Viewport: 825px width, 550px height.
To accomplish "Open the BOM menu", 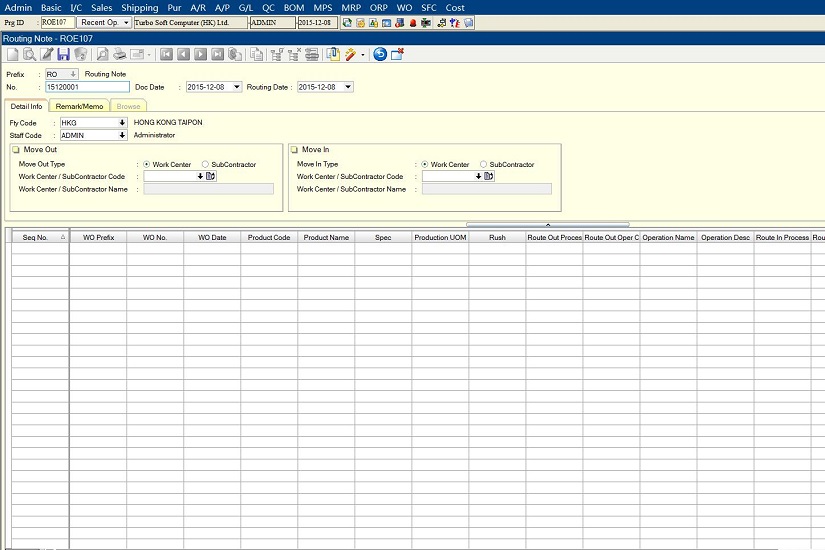I will (x=293, y=7).
